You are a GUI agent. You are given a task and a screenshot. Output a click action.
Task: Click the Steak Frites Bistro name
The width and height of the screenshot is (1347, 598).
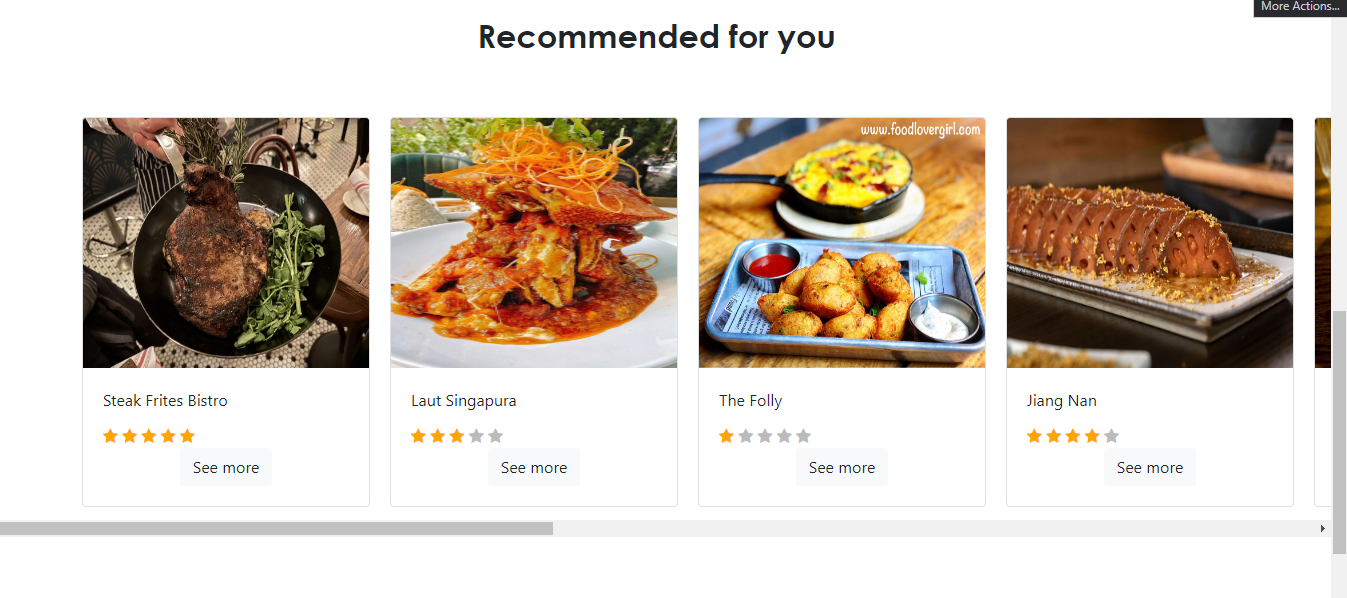[x=165, y=400]
